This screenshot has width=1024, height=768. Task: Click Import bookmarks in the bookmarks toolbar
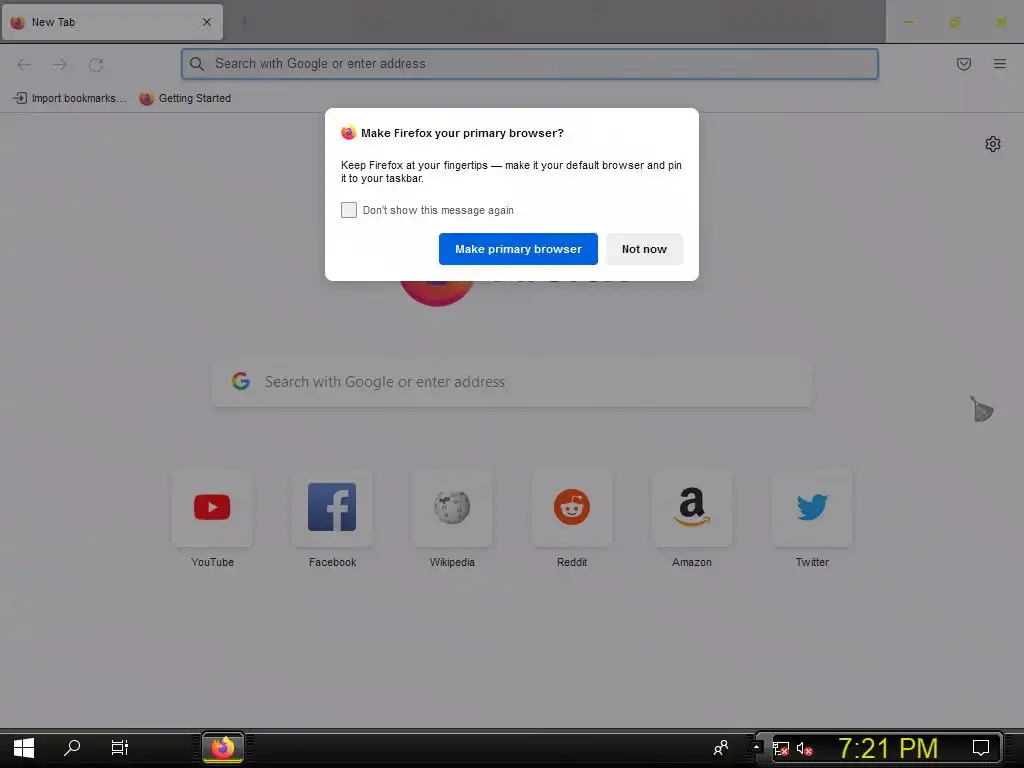pyautogui.click(x=69, y=98)
